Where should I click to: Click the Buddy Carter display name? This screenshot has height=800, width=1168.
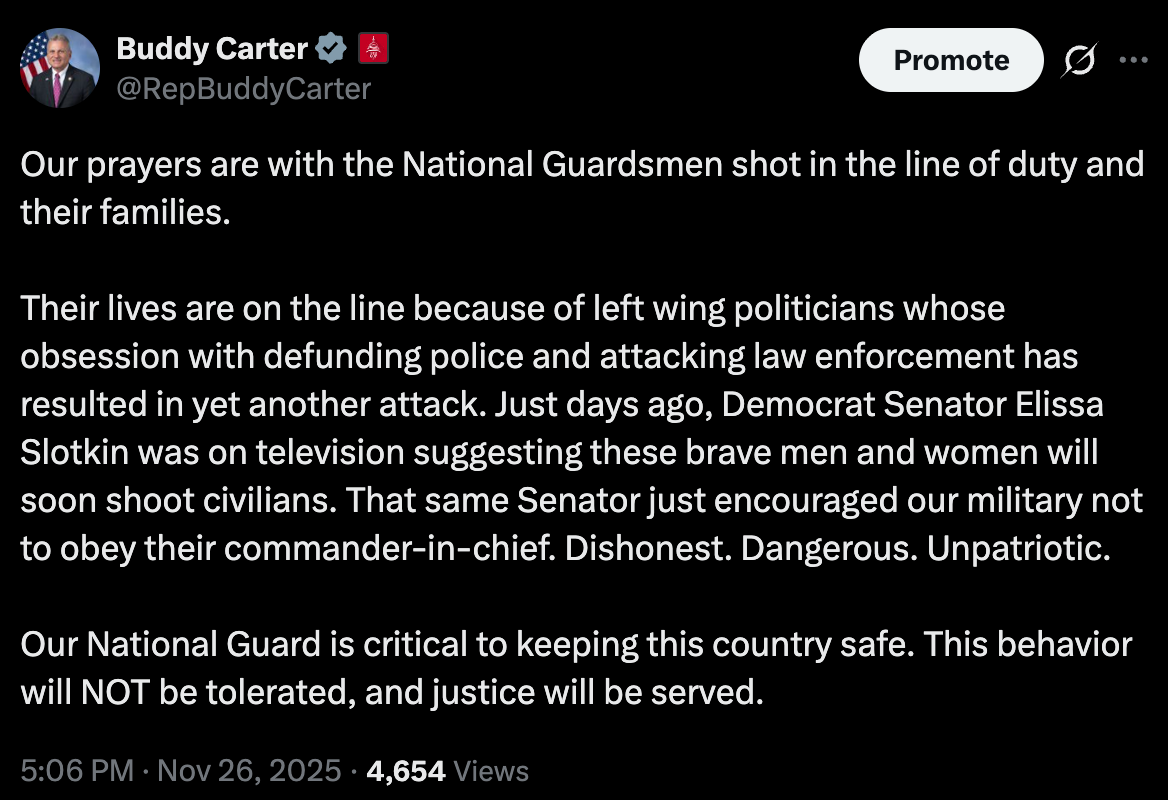tap(212, 47)
